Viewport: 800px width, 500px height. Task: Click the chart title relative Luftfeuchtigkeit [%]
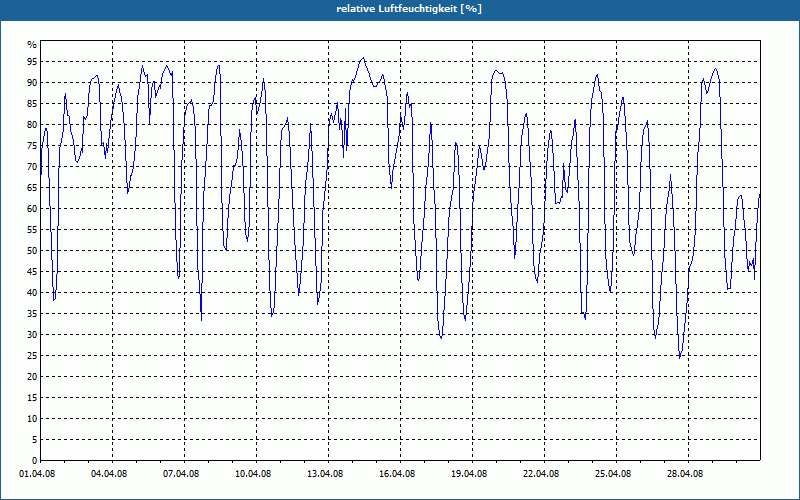coord(409,9)
